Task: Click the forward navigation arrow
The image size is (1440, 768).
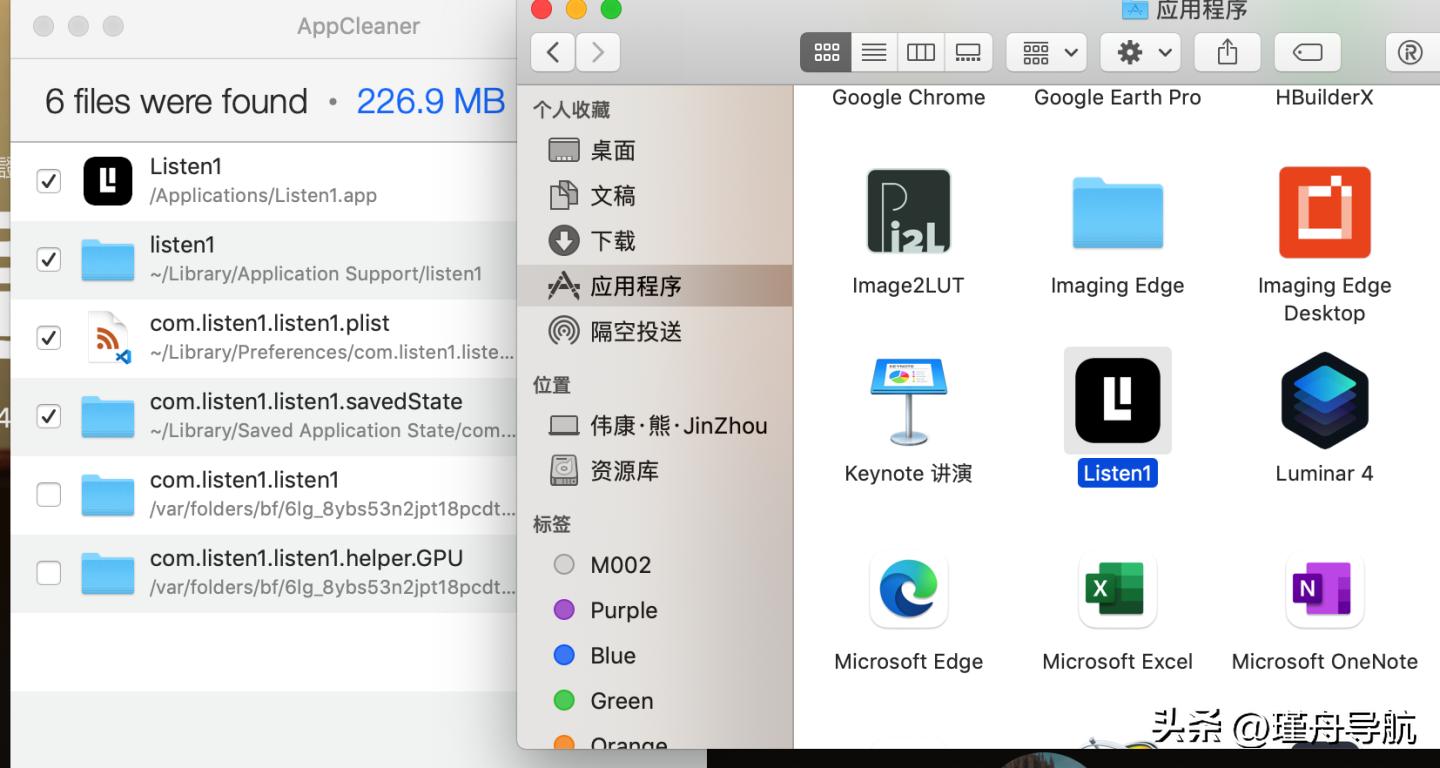Action: pos(597,52)
